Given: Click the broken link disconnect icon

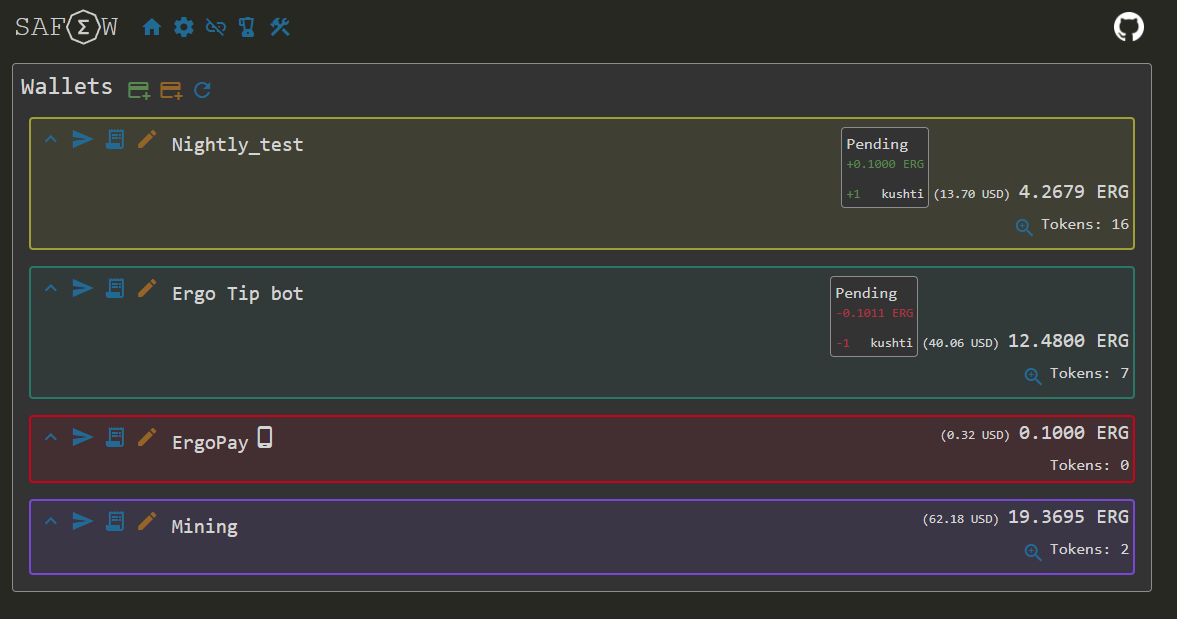Looking at the screenshot, I should tap(215, 28).
